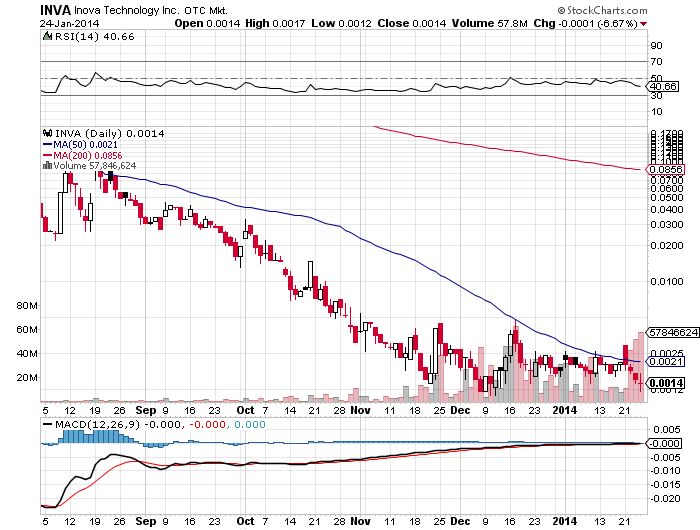
Task: Click the RSI(14) 40.66 label
Action: coord(94,37)
